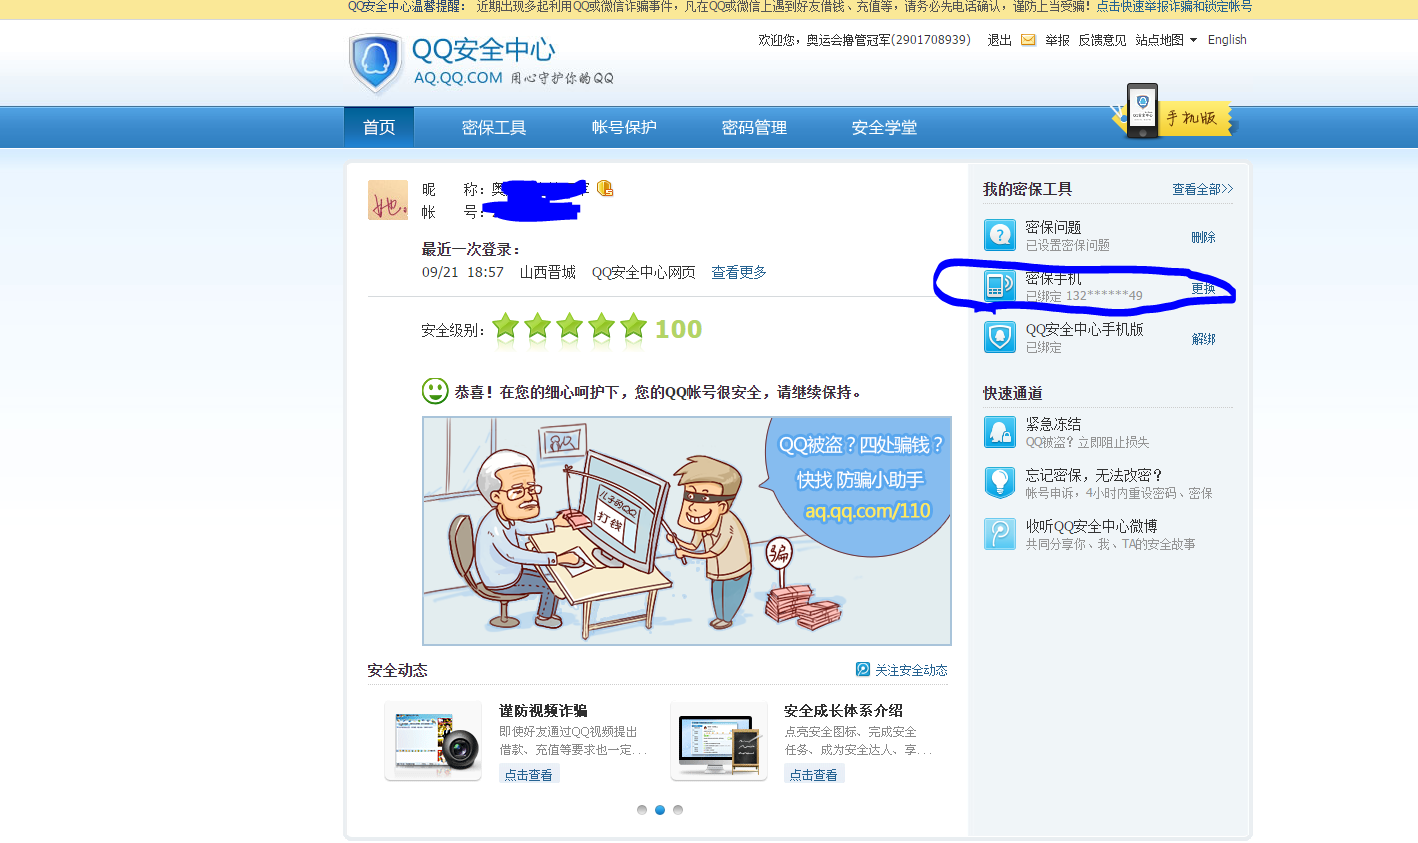Click the user avatar thumbnail
The height and width of the screenshot is (843, 1418).
pyautogui.click(x=388, y=200)
